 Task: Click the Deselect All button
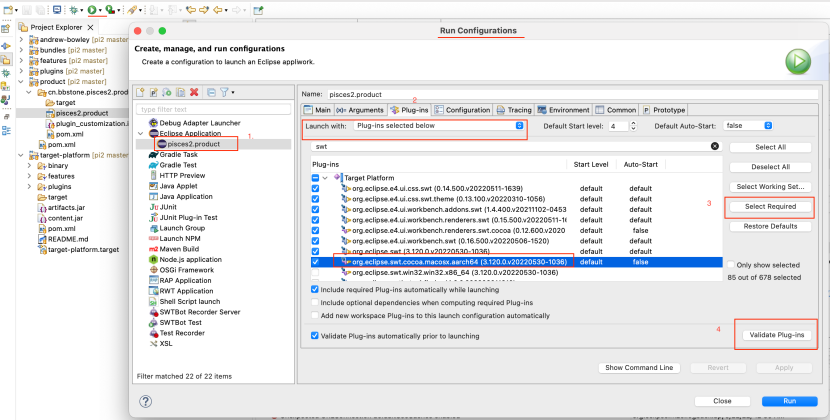770,167
